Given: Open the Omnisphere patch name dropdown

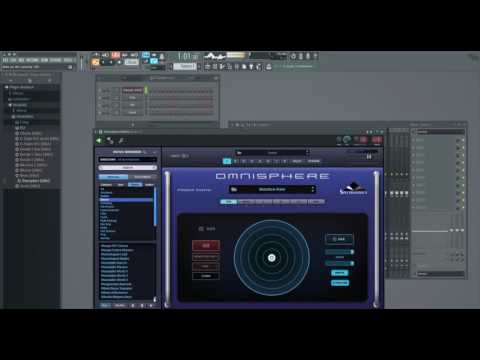Looking at the screenshot, I should [x=272, y=189].
